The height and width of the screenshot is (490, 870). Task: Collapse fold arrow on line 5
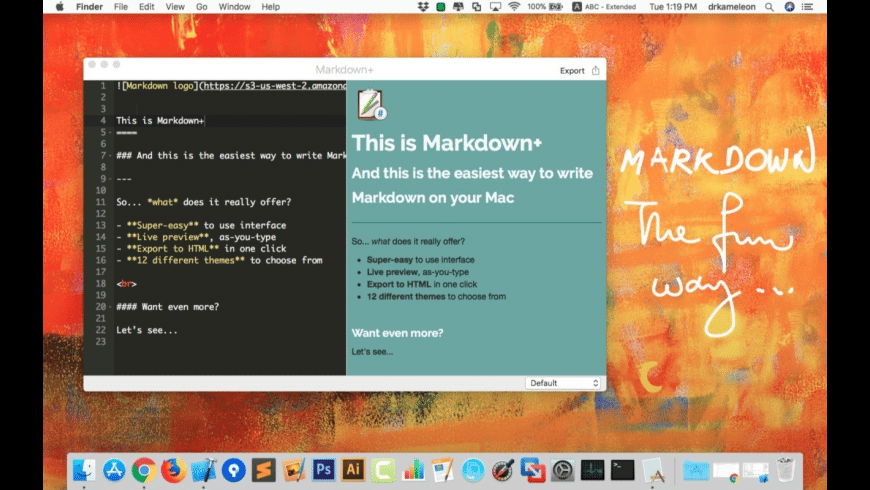pos(110,133)
